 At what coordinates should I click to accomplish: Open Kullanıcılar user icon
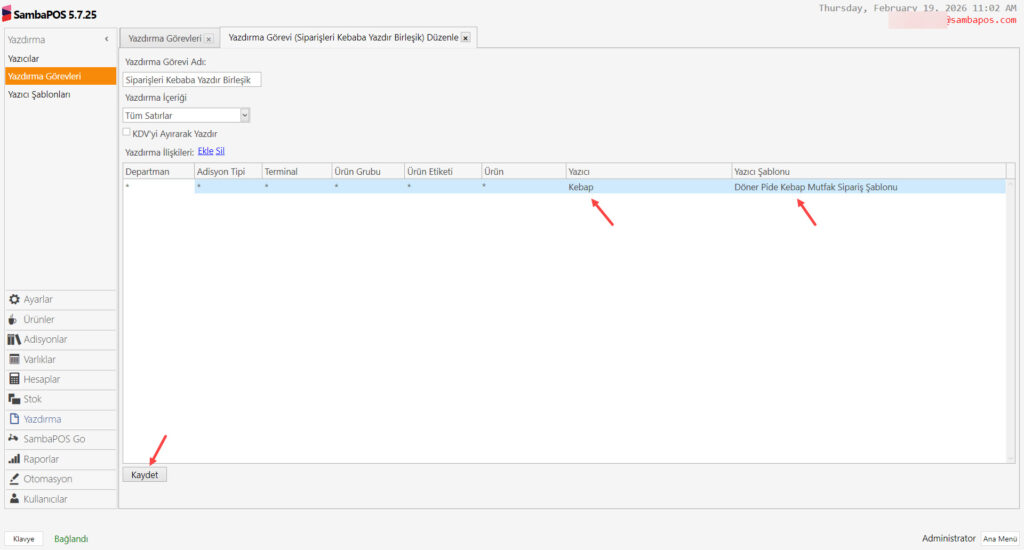(x=14, y=499)
